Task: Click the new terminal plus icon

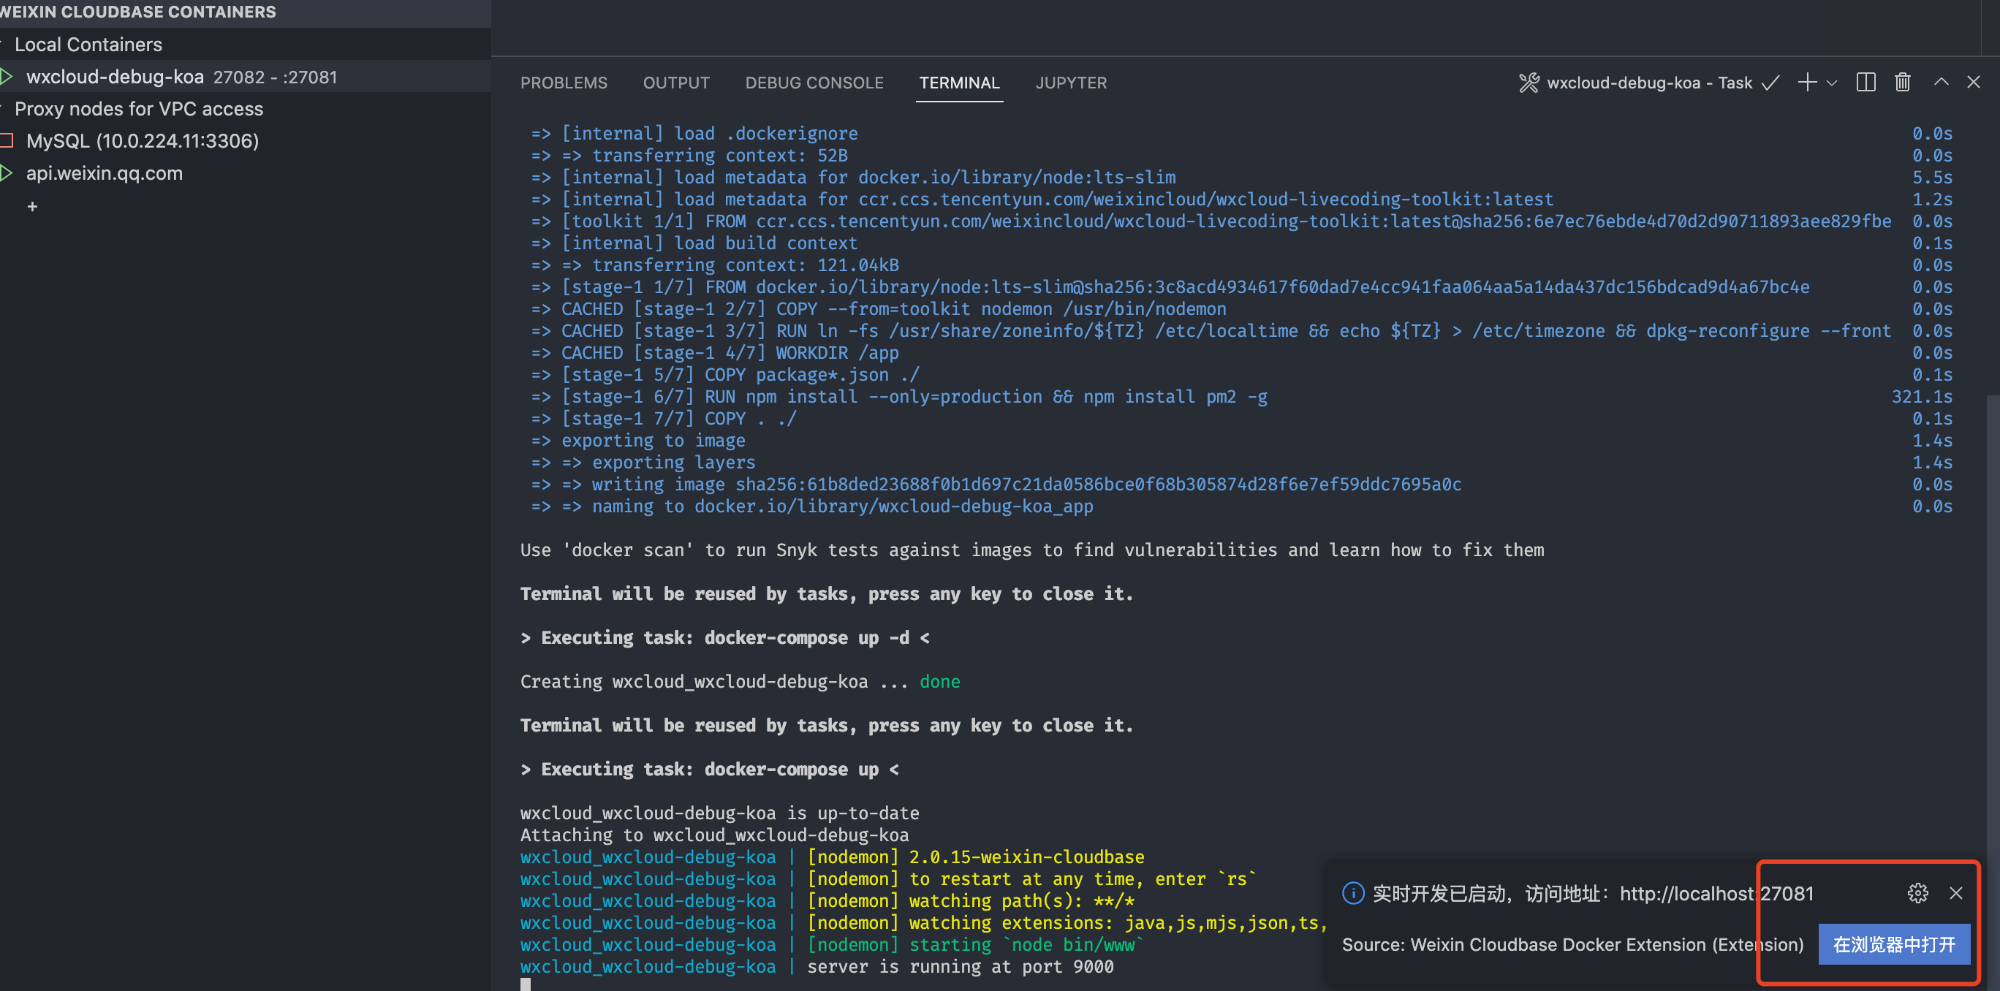Action: (1806, 83)
